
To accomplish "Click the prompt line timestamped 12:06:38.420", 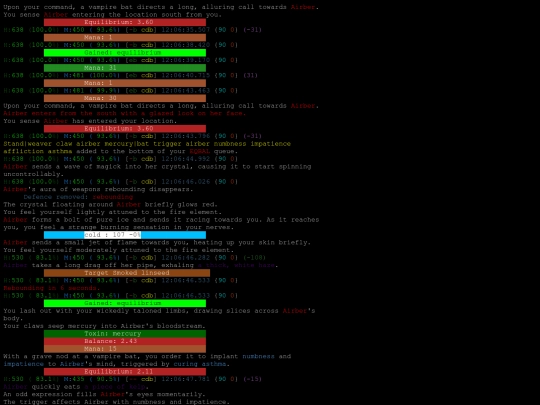I will coord(121,45).
